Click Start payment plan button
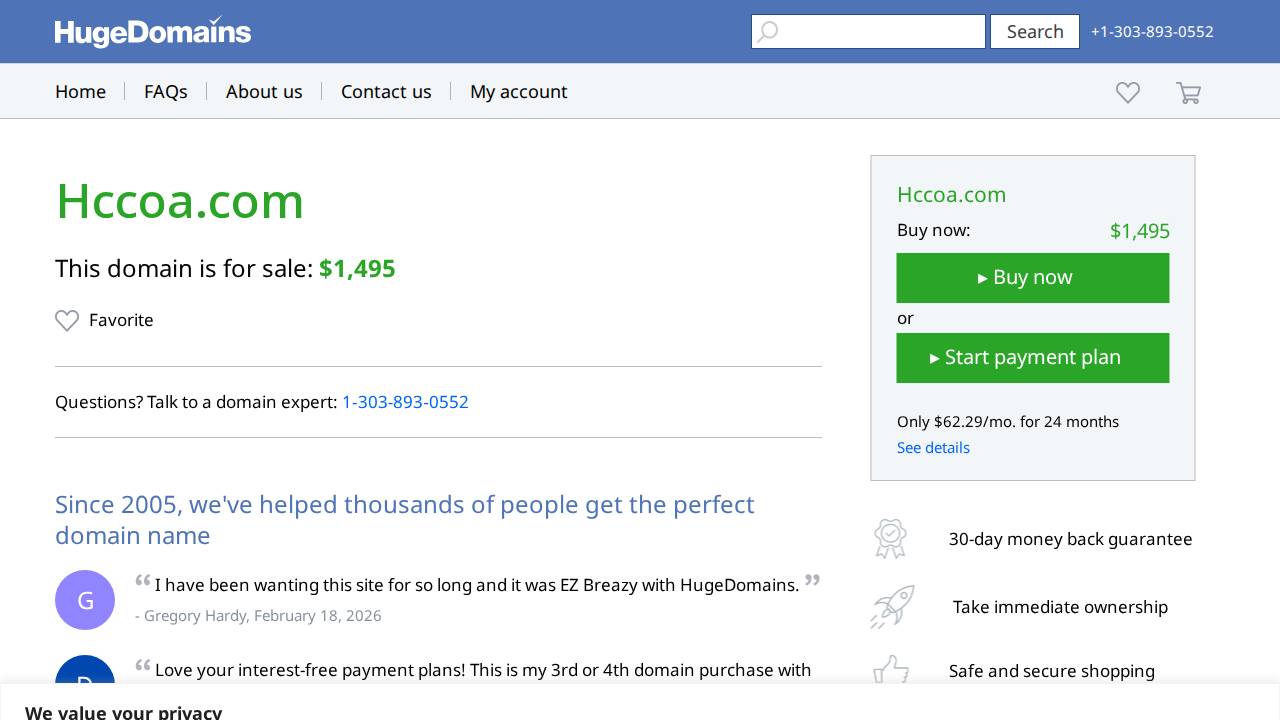Image resolution: width=1280 pixels, height=720 pixels. point(1032,358)
